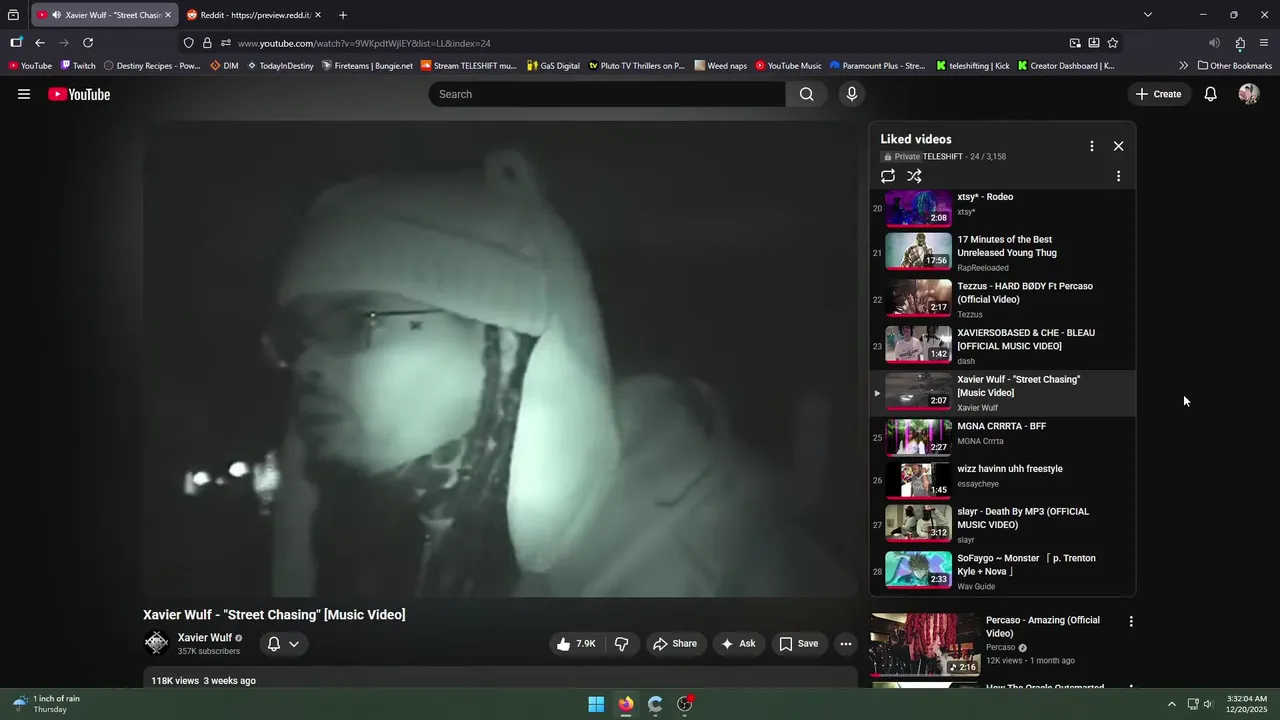Open three-dot menu for Percaso - Amazing

coord(1131,621)
